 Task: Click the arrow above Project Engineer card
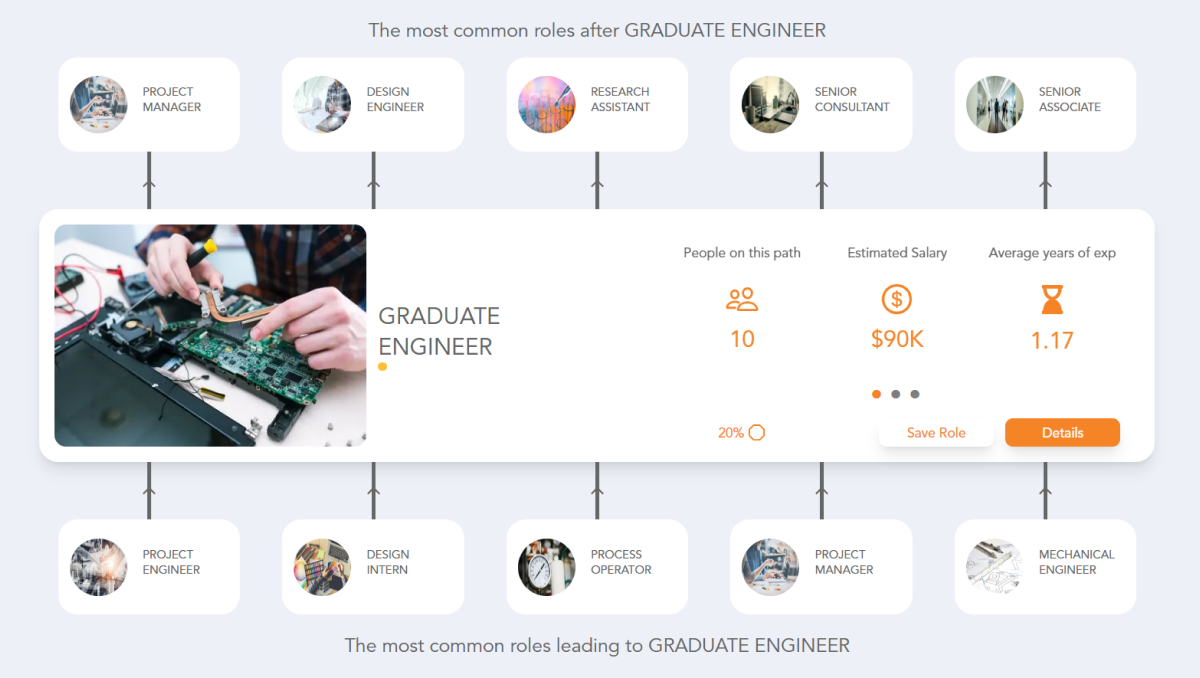(150, 490)
